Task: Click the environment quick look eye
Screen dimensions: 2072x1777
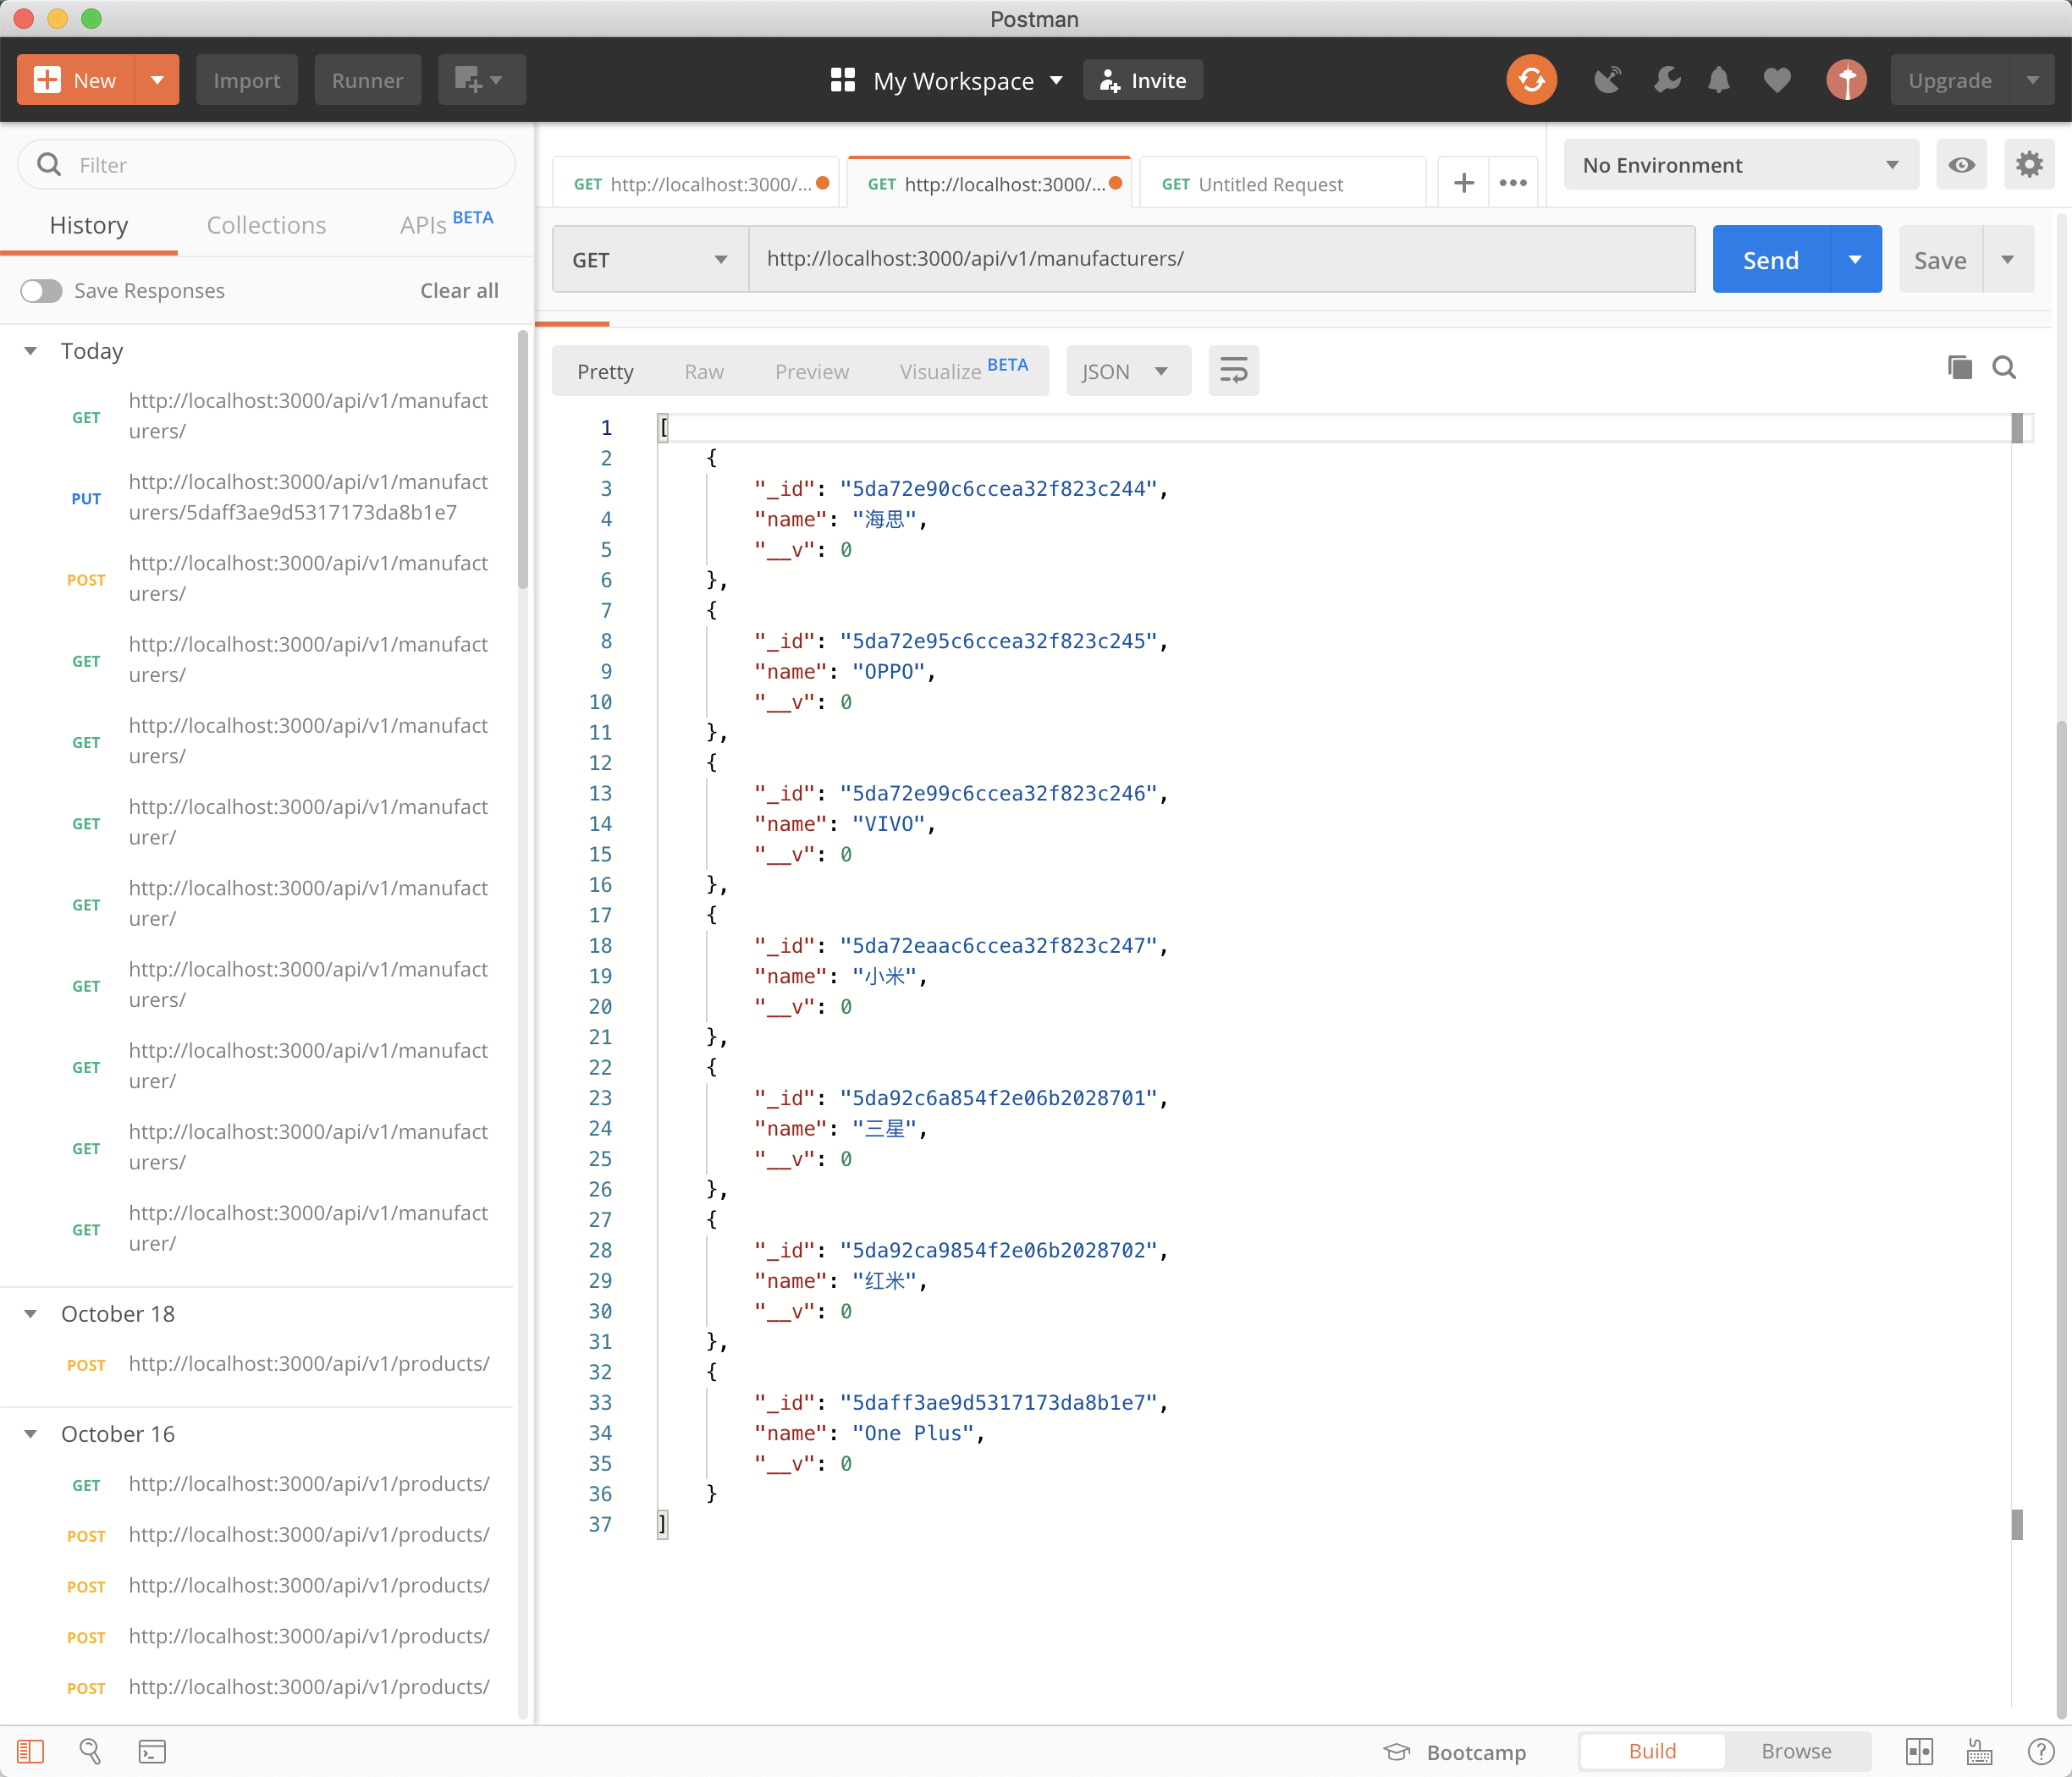Action: click(x=1961, y=165)
